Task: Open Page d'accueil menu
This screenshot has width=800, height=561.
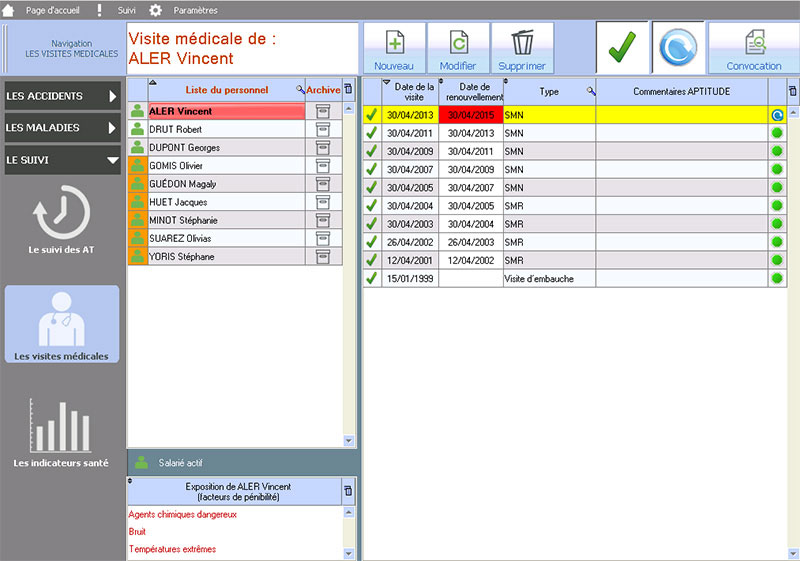Action: coord(53,10)
